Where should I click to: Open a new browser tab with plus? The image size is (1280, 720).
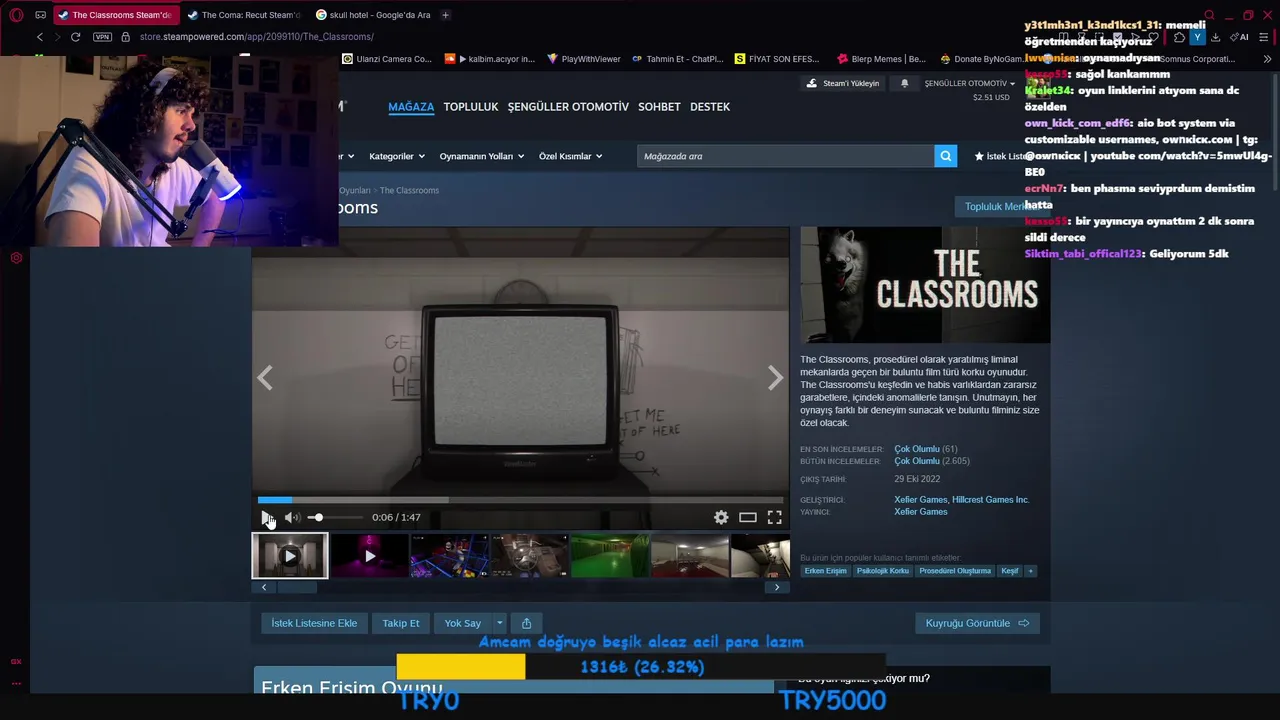(445, 15)
